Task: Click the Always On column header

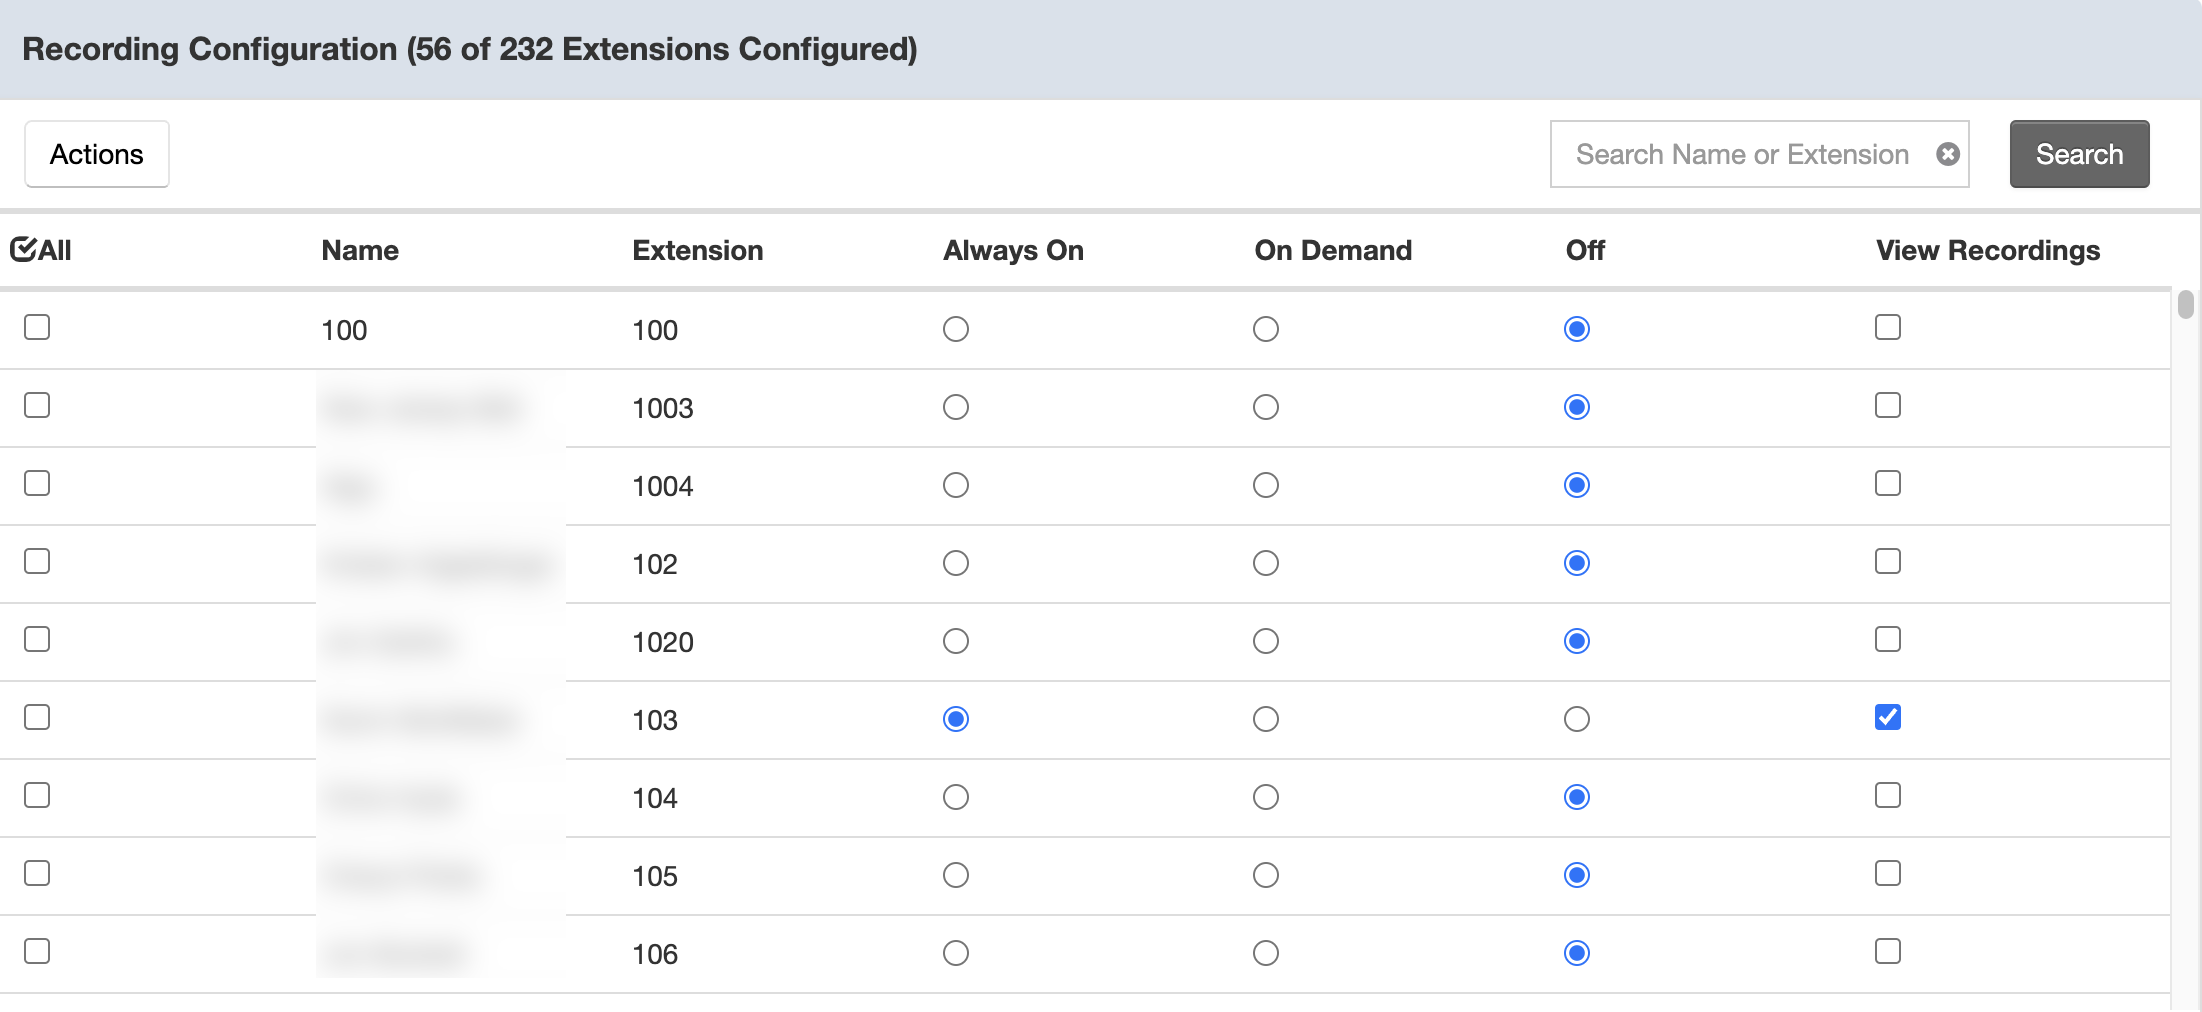Action: tap(1014, 250)
